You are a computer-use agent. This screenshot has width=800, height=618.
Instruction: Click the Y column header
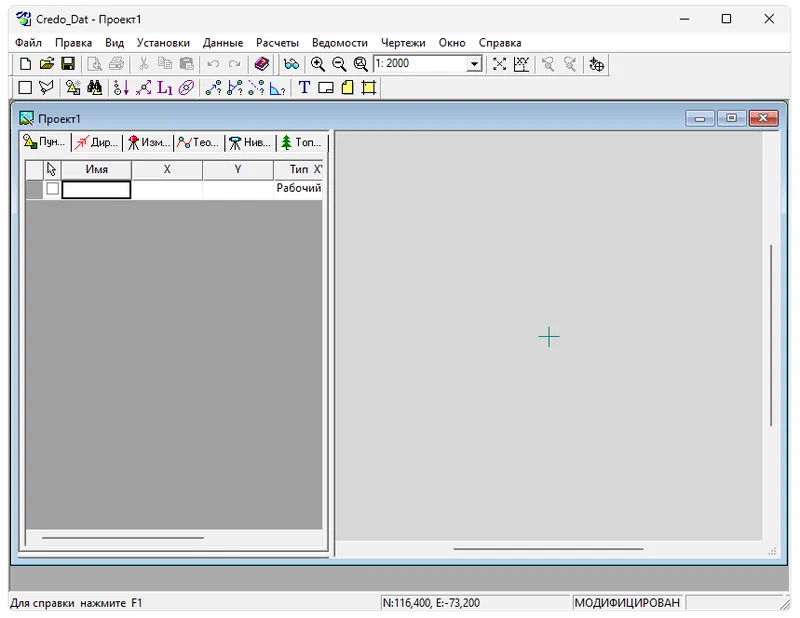(x=238, y=169)
